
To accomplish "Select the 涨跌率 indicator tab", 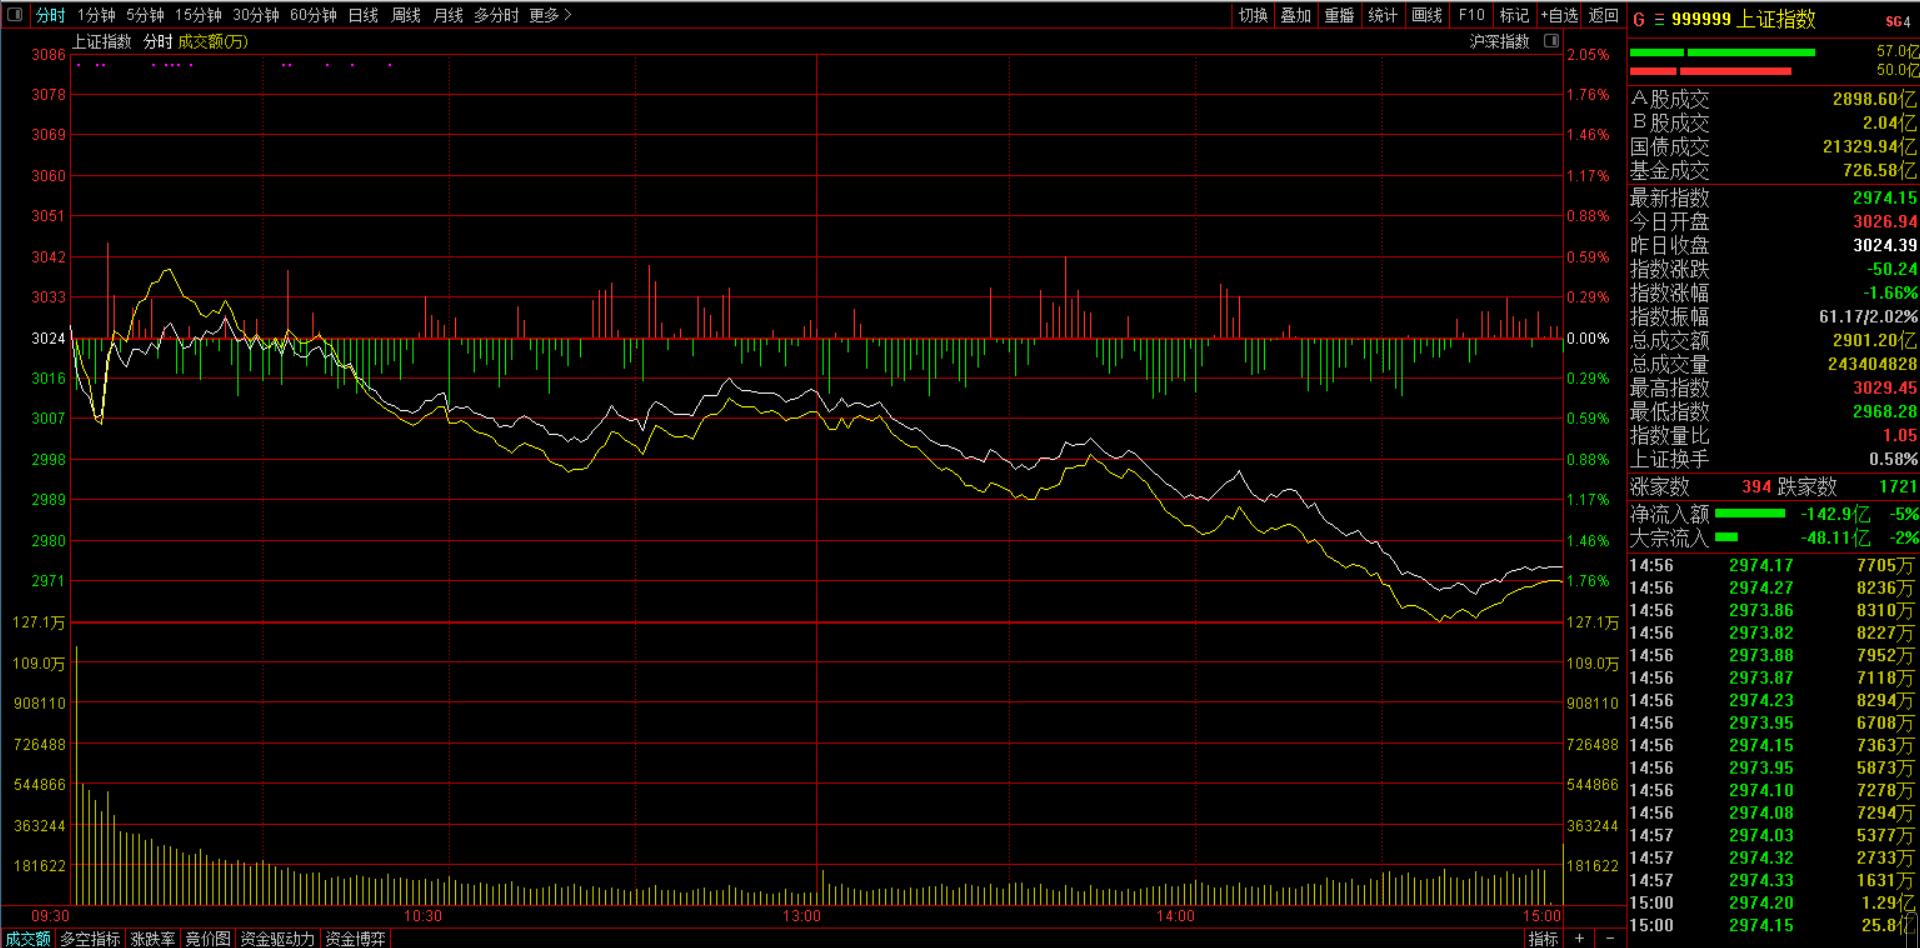I will click(x=153, y=939).
